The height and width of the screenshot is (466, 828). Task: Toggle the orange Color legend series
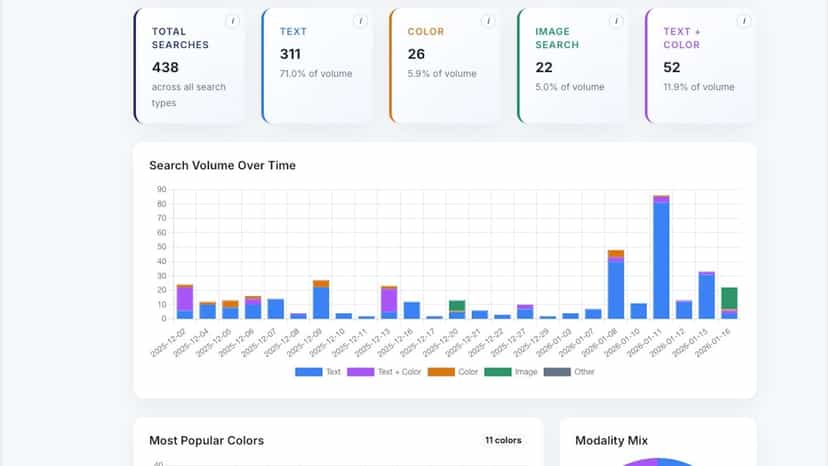(453, 372)
